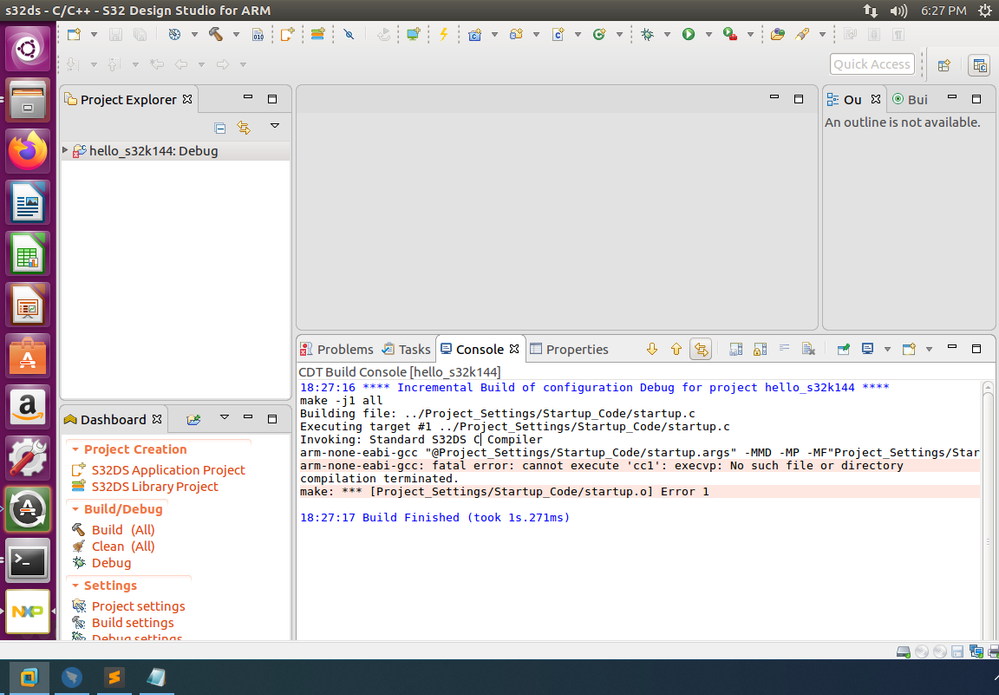Click Display Selected Console monitor icon
This screenshot has width=999, height=695.
(x=867, y=348)
